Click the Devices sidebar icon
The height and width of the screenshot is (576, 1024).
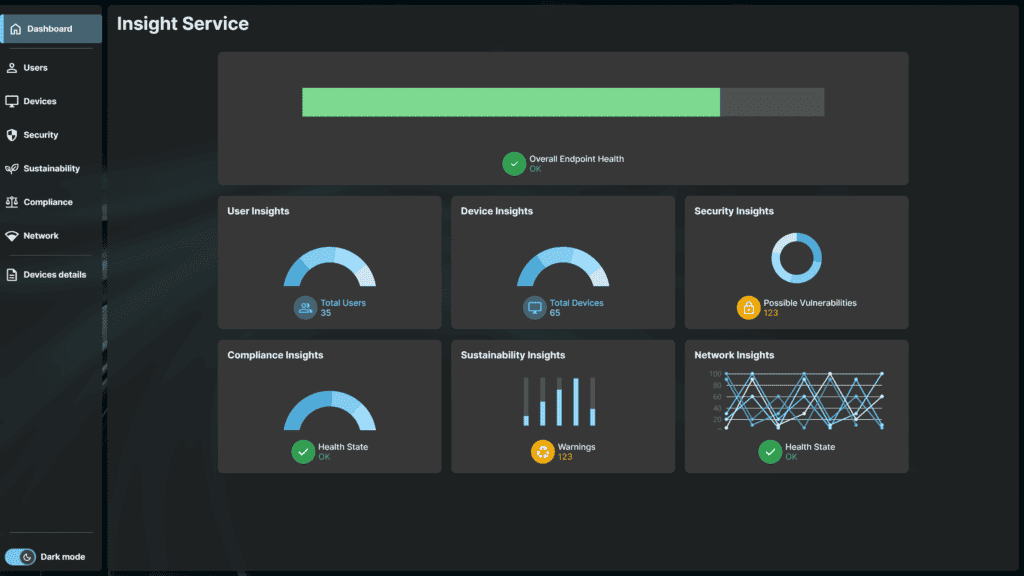click(12, 101)
